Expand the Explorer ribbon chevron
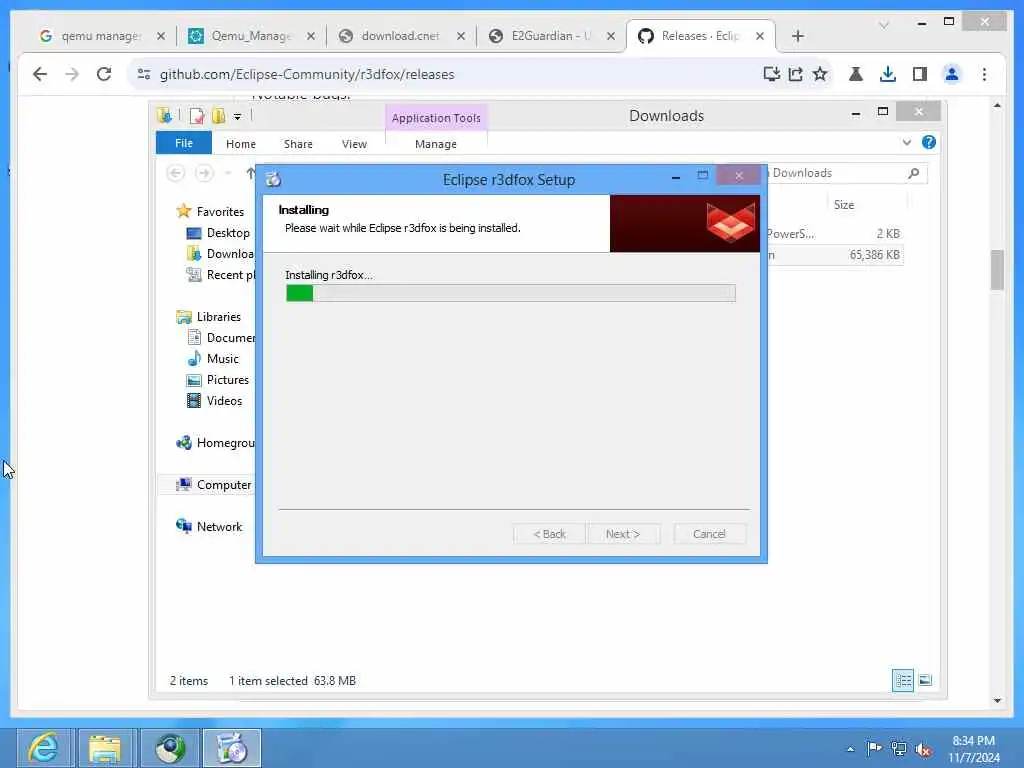Image resolution: width=1024 pixels, height=768 pixels. [906, 142]
